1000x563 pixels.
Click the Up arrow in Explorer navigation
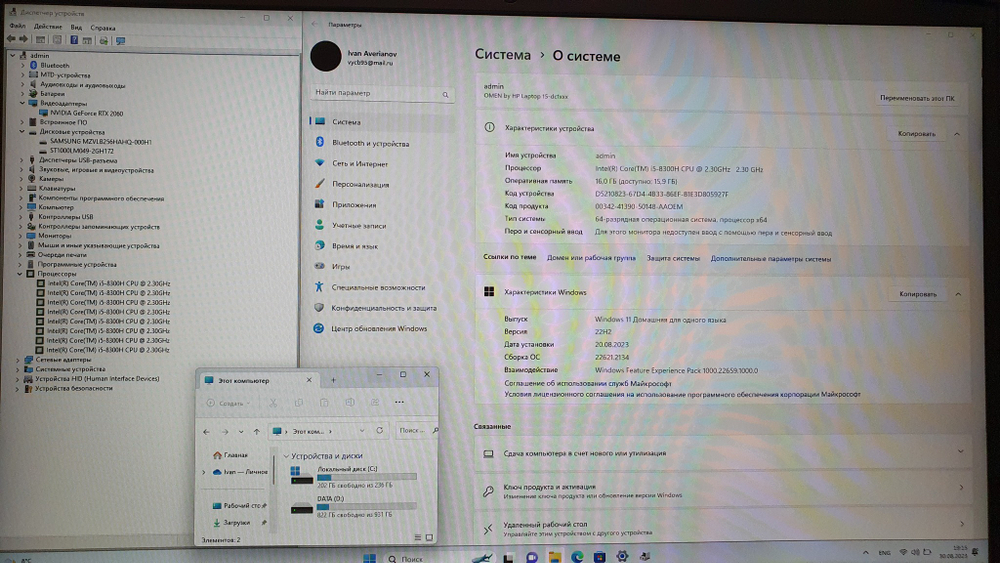[x=256, y=432]
